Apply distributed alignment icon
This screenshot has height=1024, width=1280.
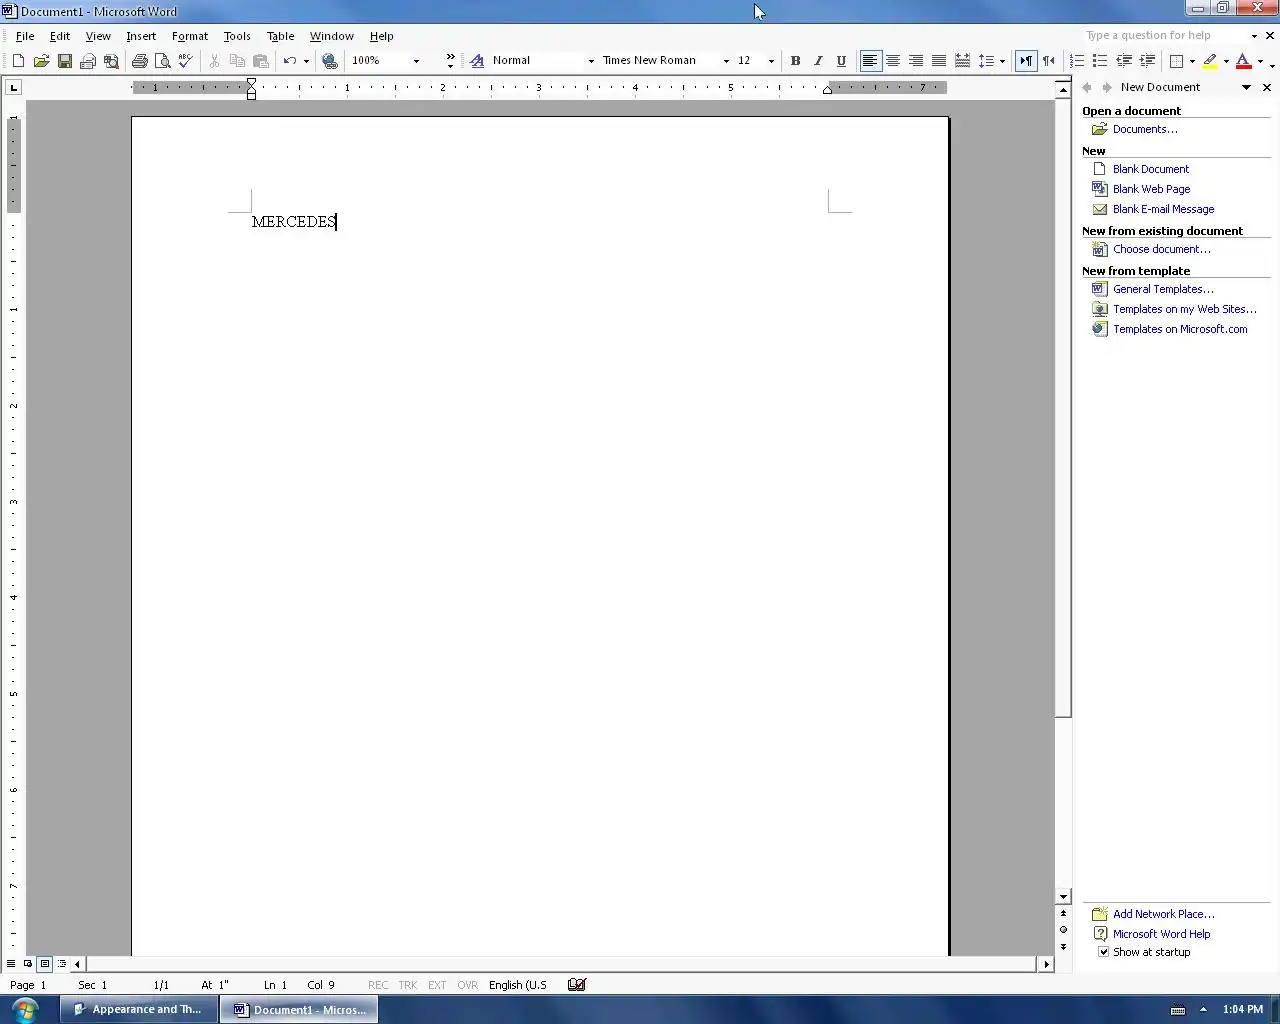[962, 61]
